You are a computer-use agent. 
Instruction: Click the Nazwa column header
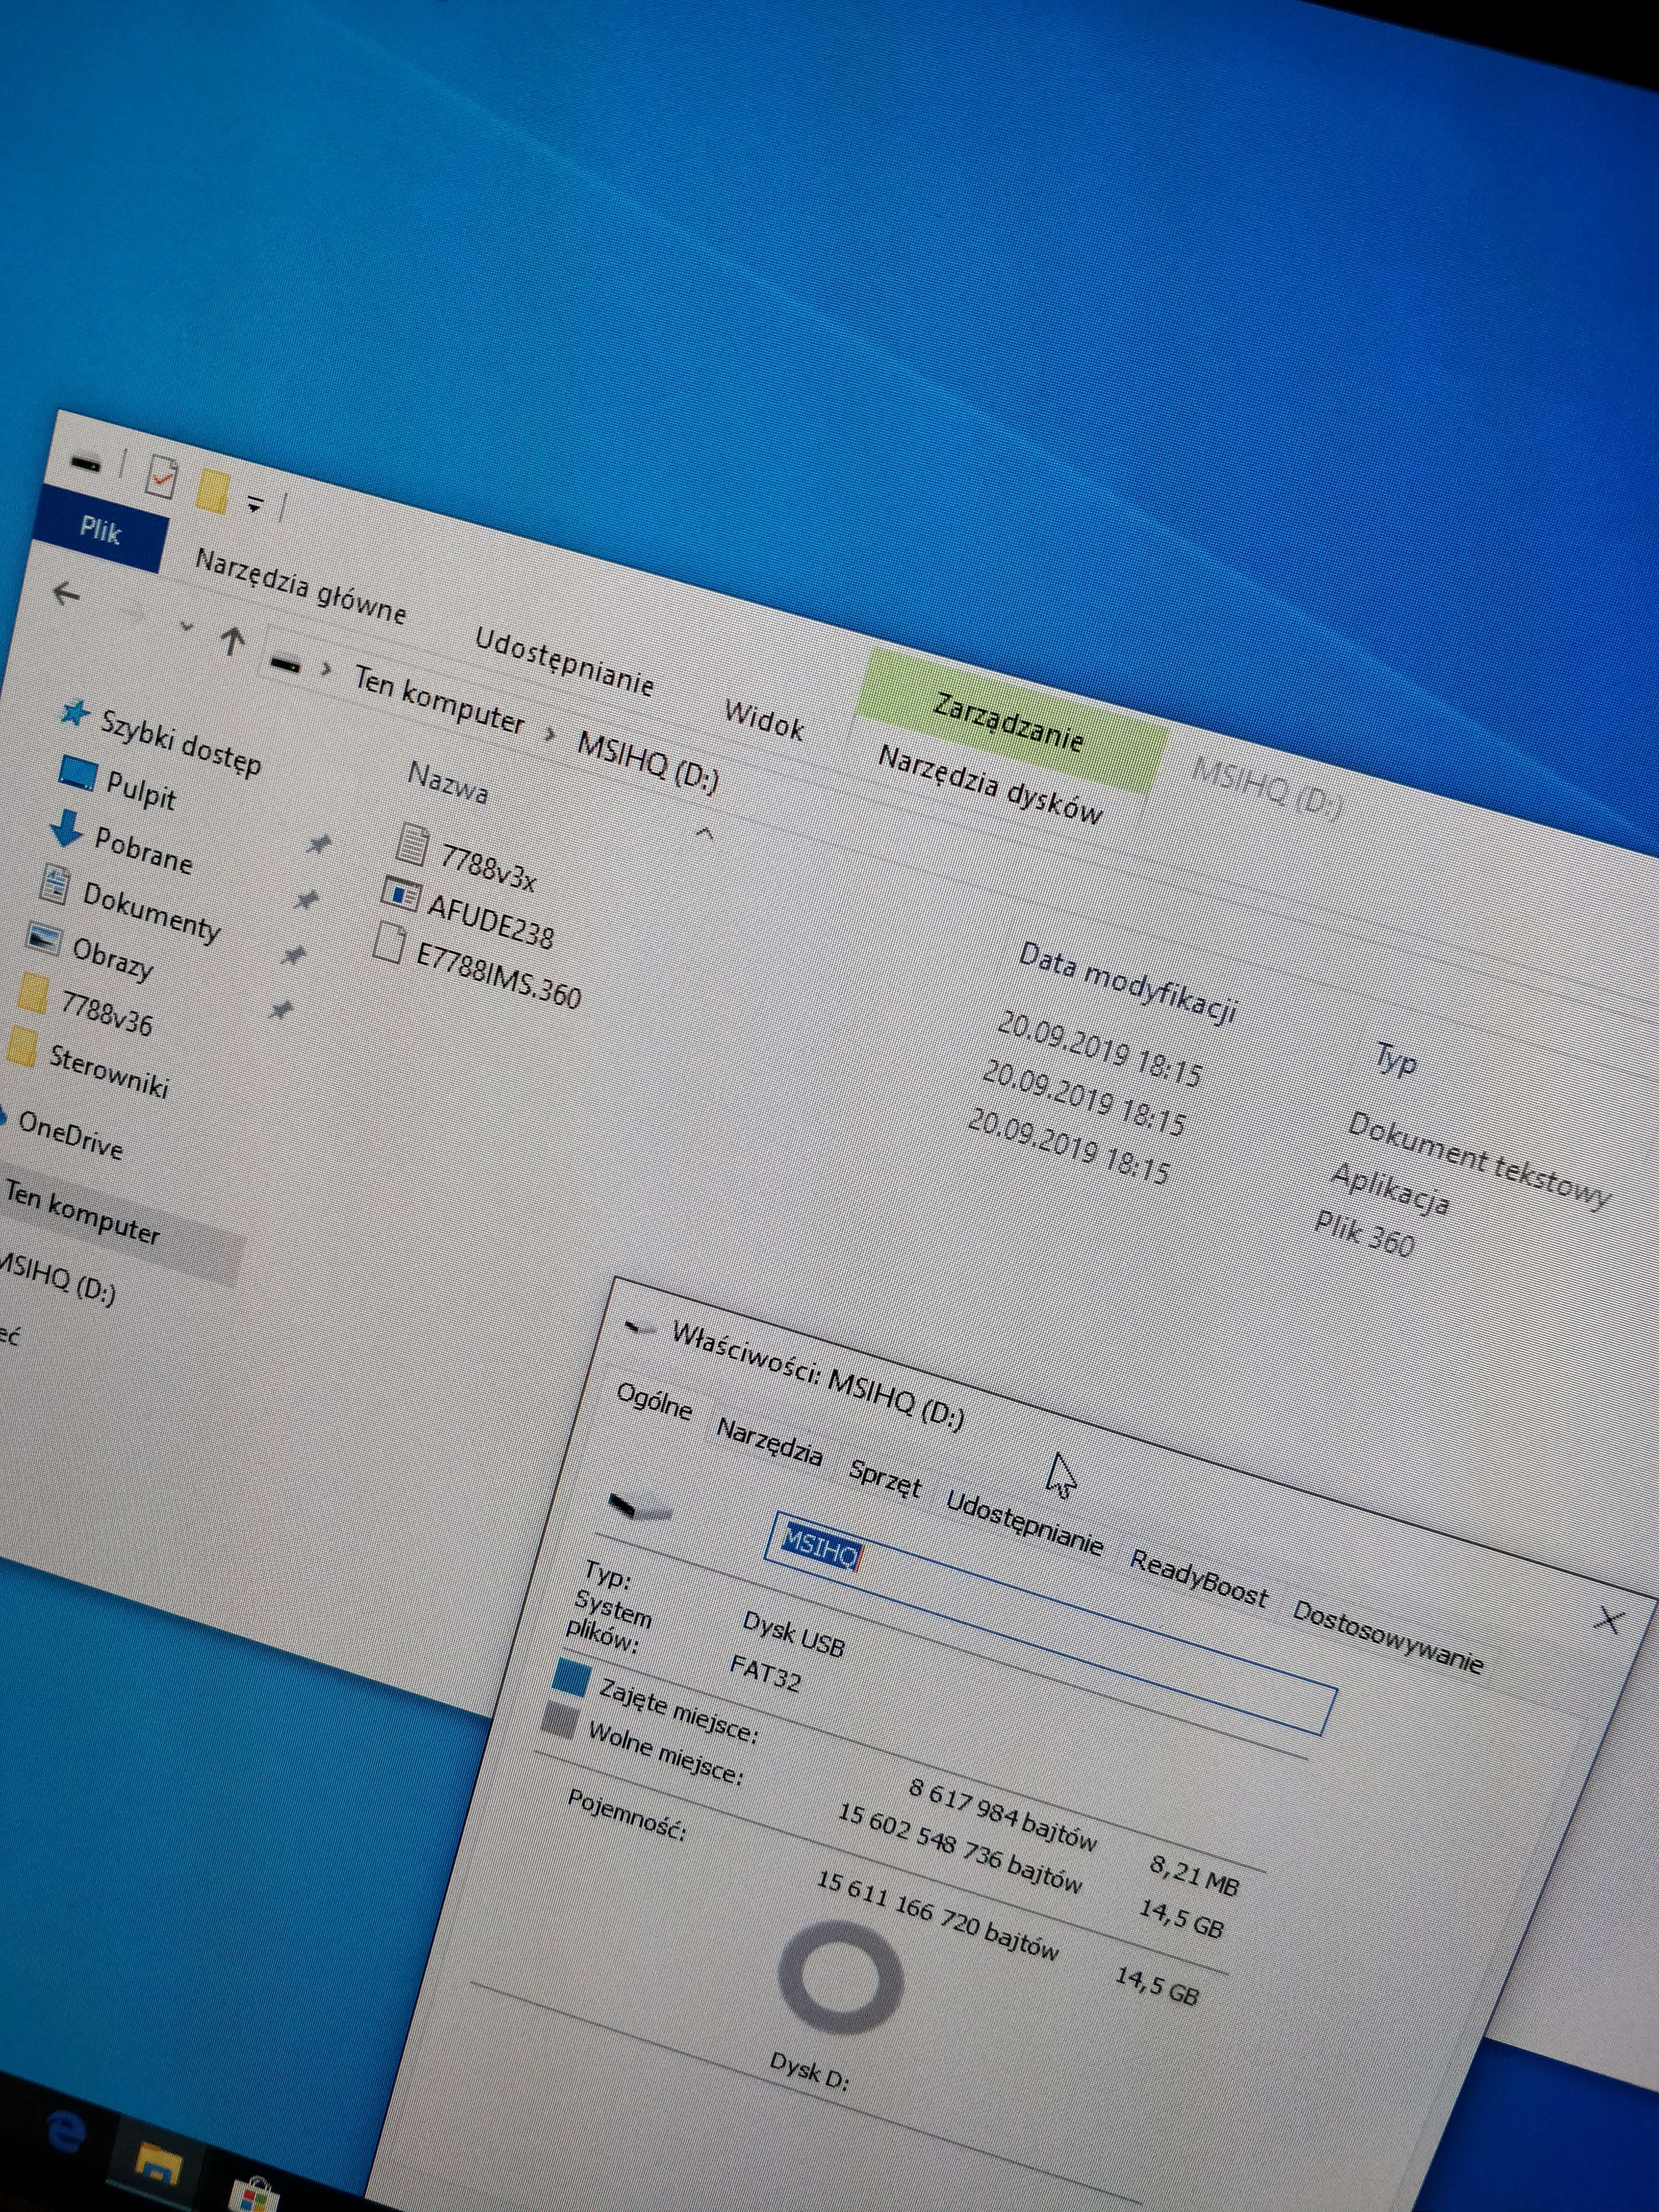pyautogui.click(x=448, y=783)
